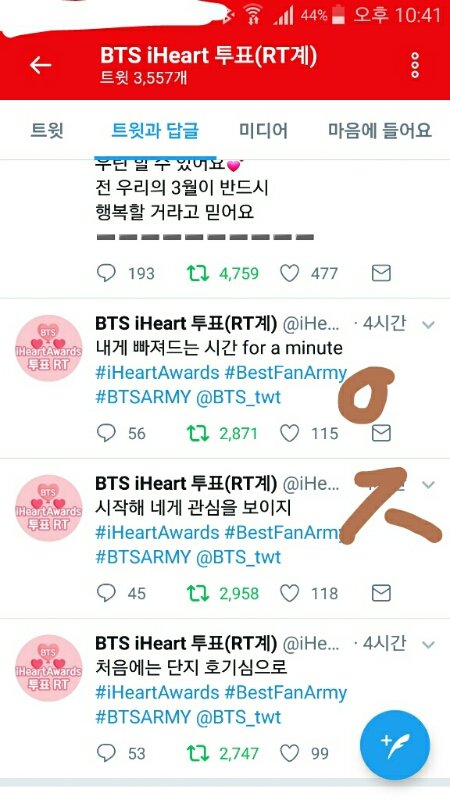The height and width of the screenshot is (800, 450).
Task: Expand options chevron on 'for a minute' tweet
Action: 429,324
